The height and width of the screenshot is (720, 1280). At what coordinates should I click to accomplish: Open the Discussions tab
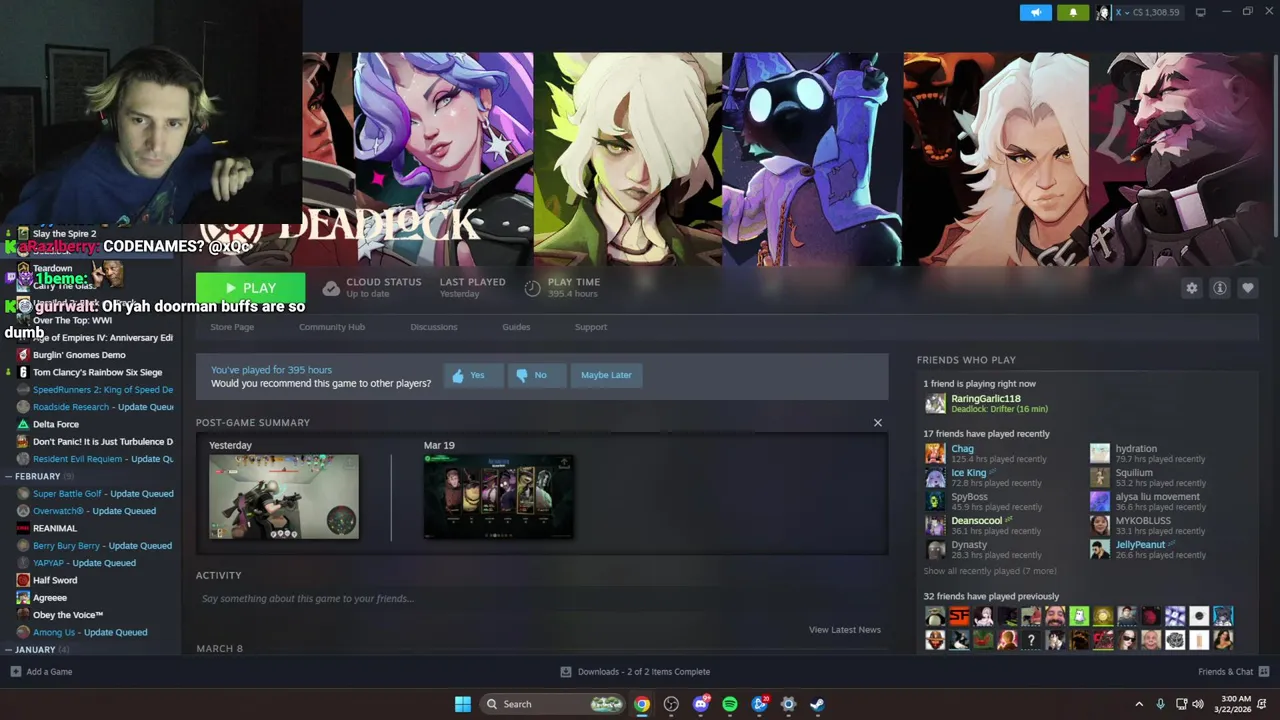point(434,327)
